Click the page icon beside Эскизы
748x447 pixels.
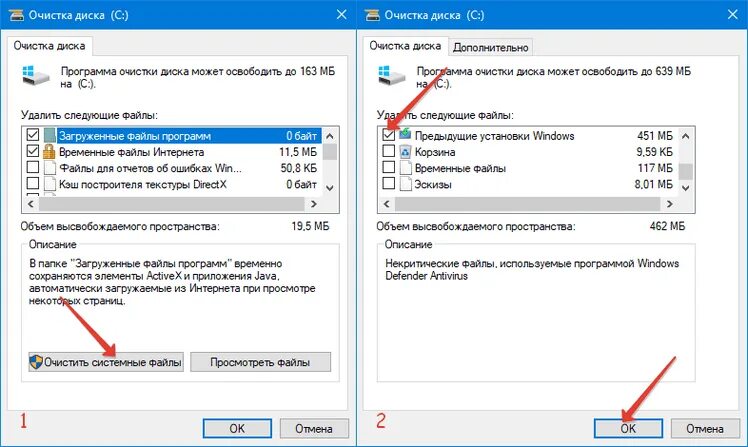[x=405, y=184]
